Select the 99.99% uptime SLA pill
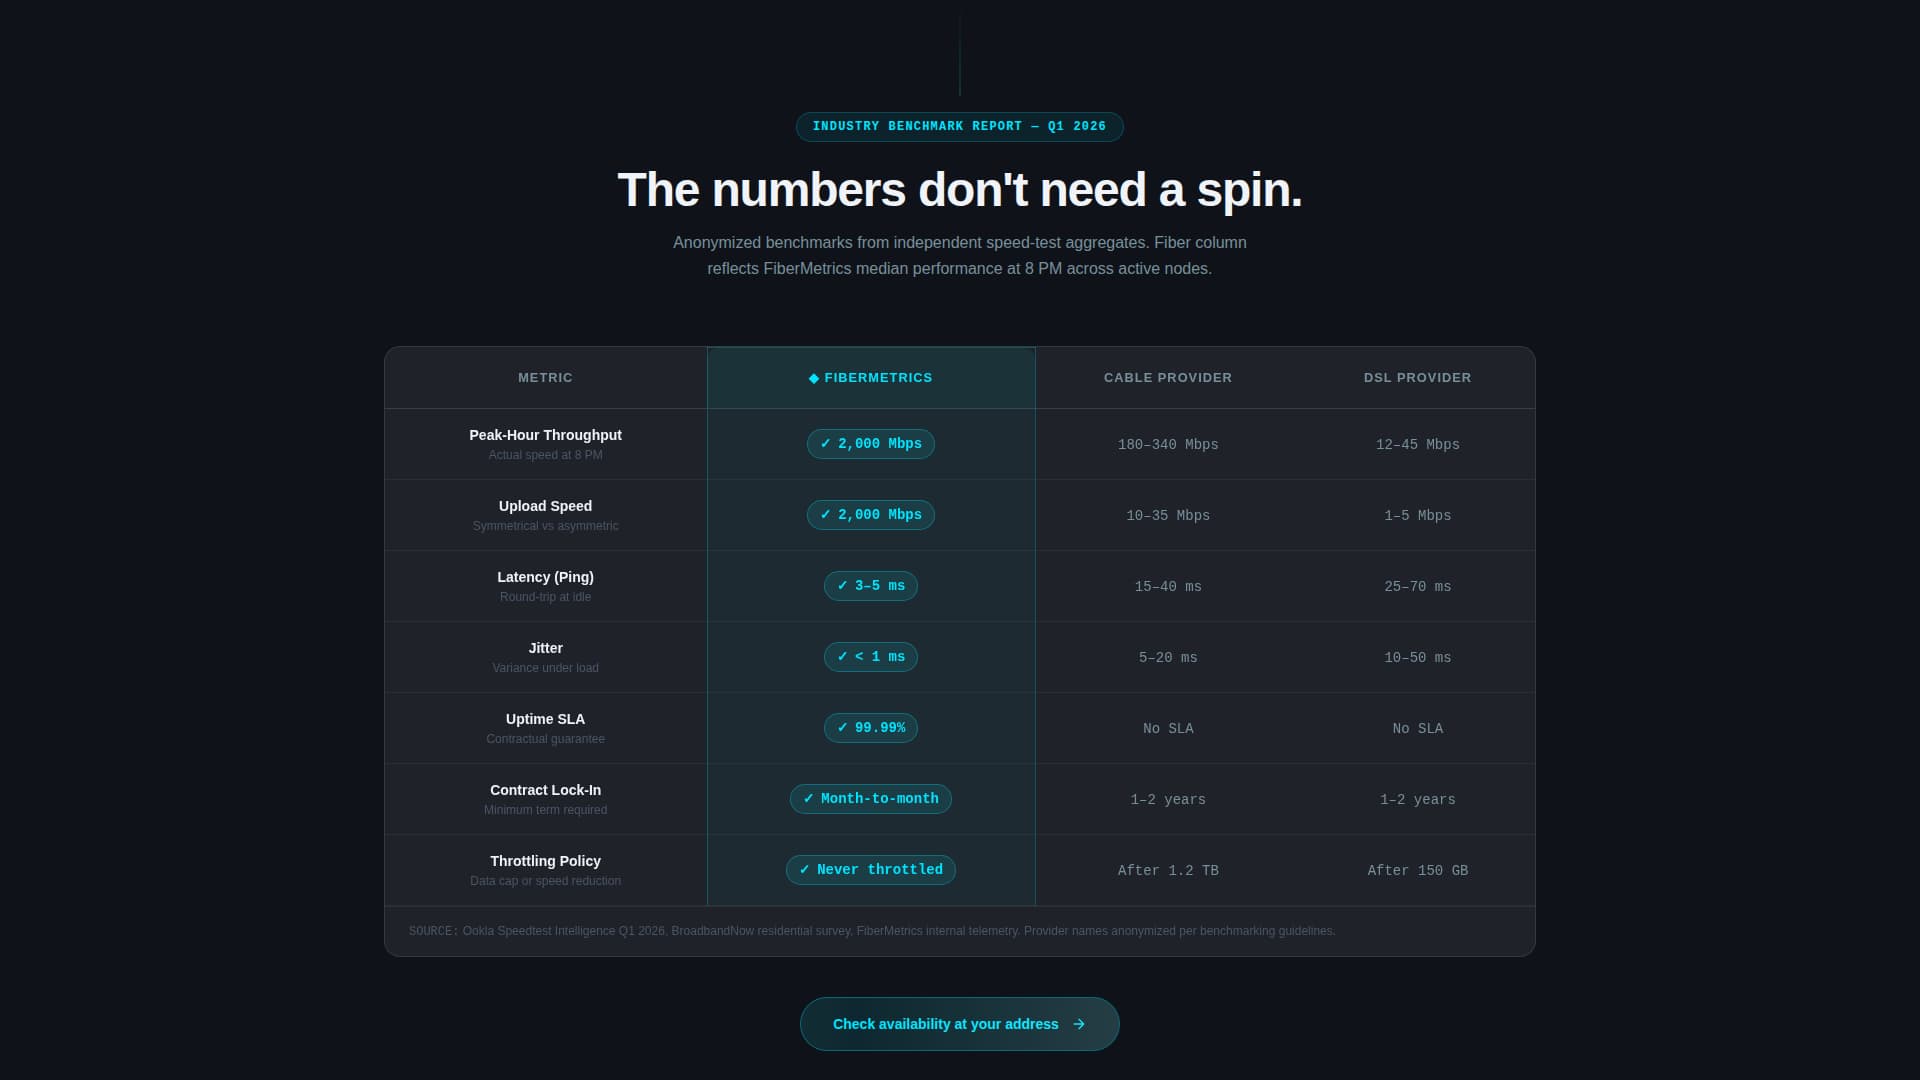Viewport: 1920px width, 1080px height. coord(871,728)
